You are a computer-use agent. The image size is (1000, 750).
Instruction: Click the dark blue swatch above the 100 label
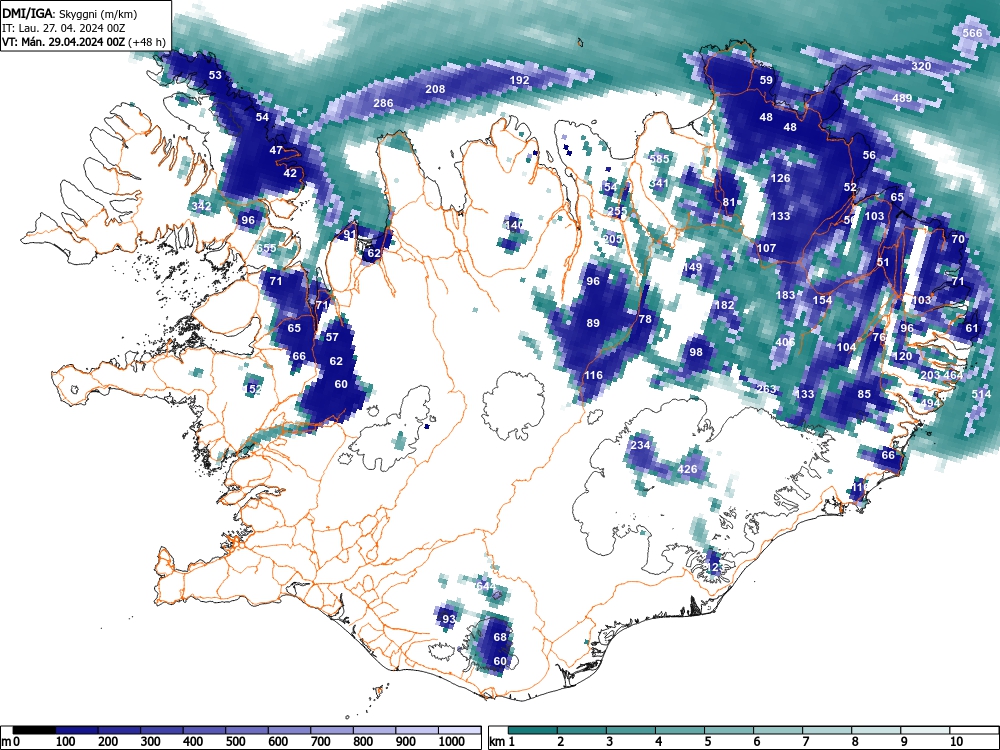(x=77, y=730)
